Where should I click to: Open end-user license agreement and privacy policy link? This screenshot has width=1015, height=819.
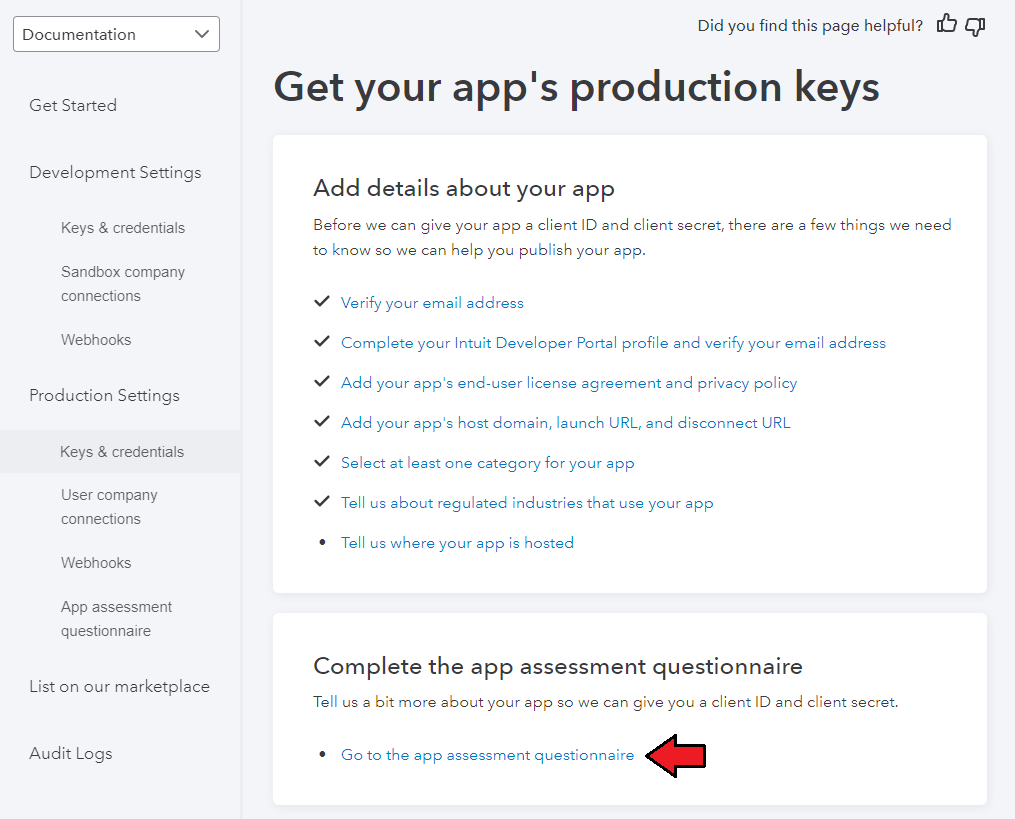pos(569,383)
